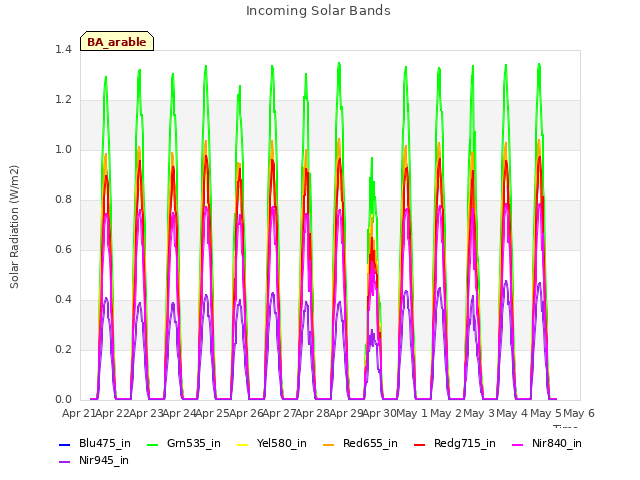
Task: Click the May 5 x-axis date label
Action: click(x=546, y=413)
